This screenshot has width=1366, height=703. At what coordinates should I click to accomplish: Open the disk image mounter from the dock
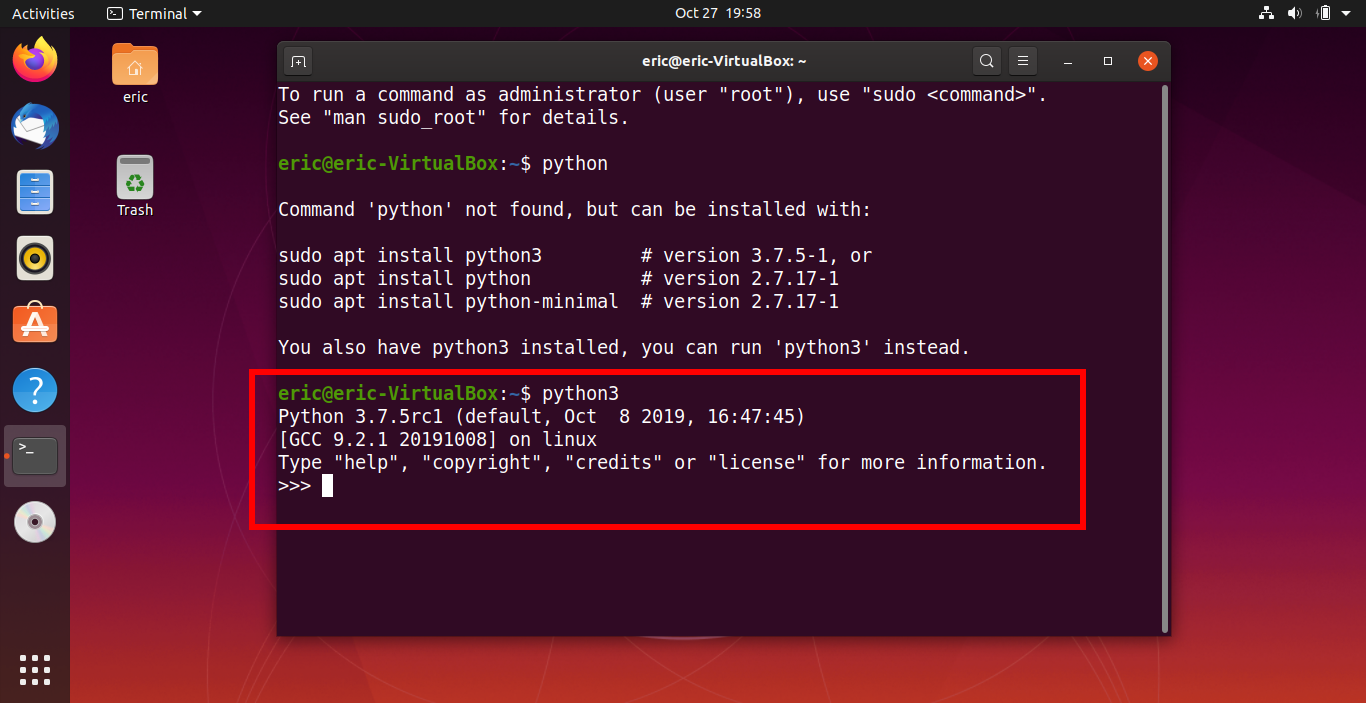tap(35, 521)
